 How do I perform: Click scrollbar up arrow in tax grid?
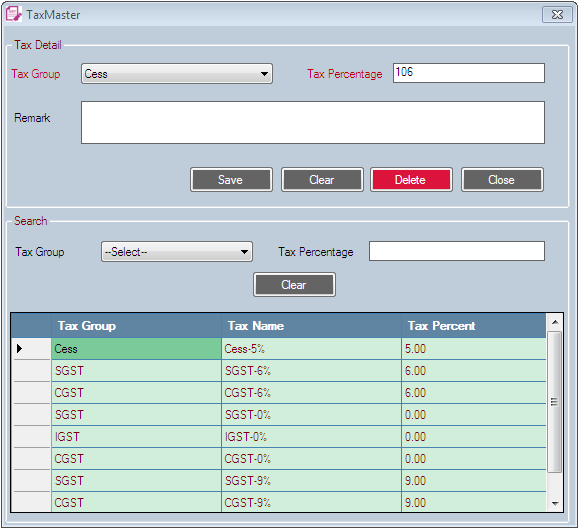[x=555, y=322]
